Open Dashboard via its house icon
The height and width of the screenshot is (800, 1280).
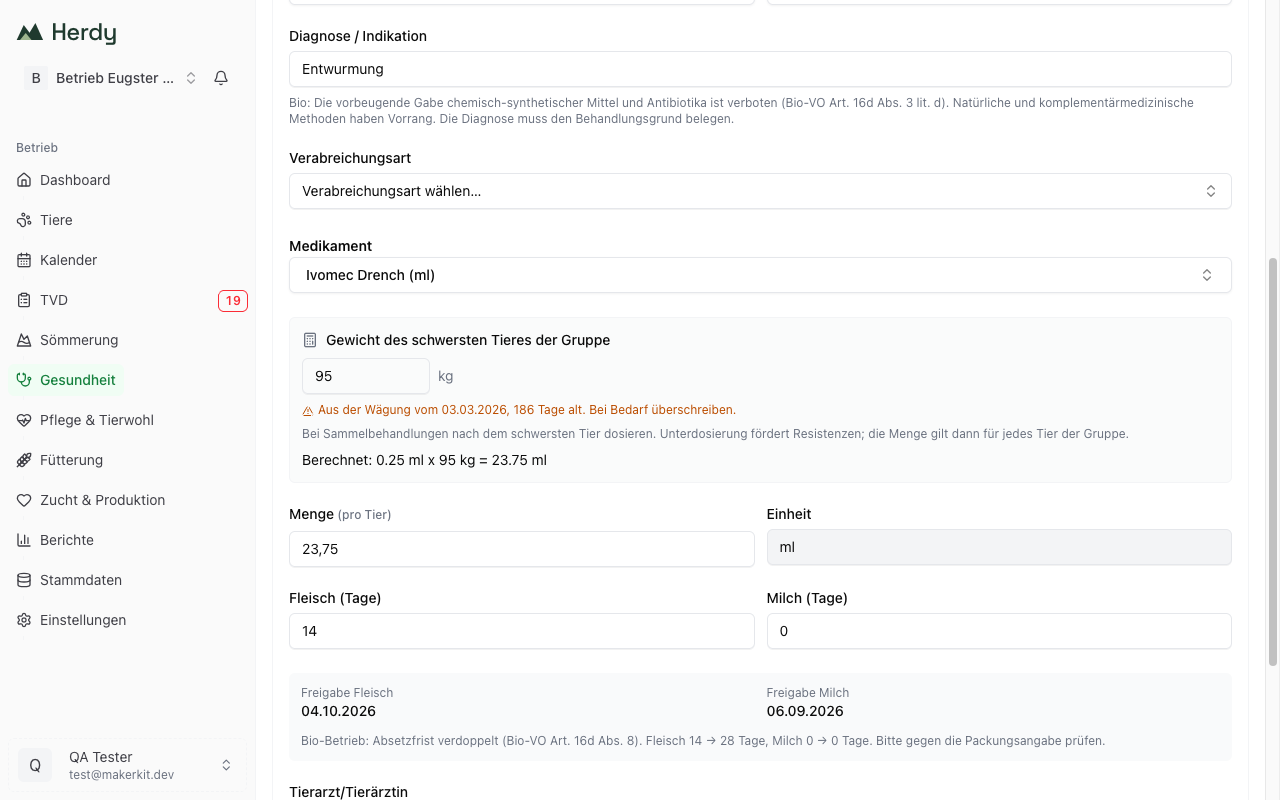[x=24, y=180]
